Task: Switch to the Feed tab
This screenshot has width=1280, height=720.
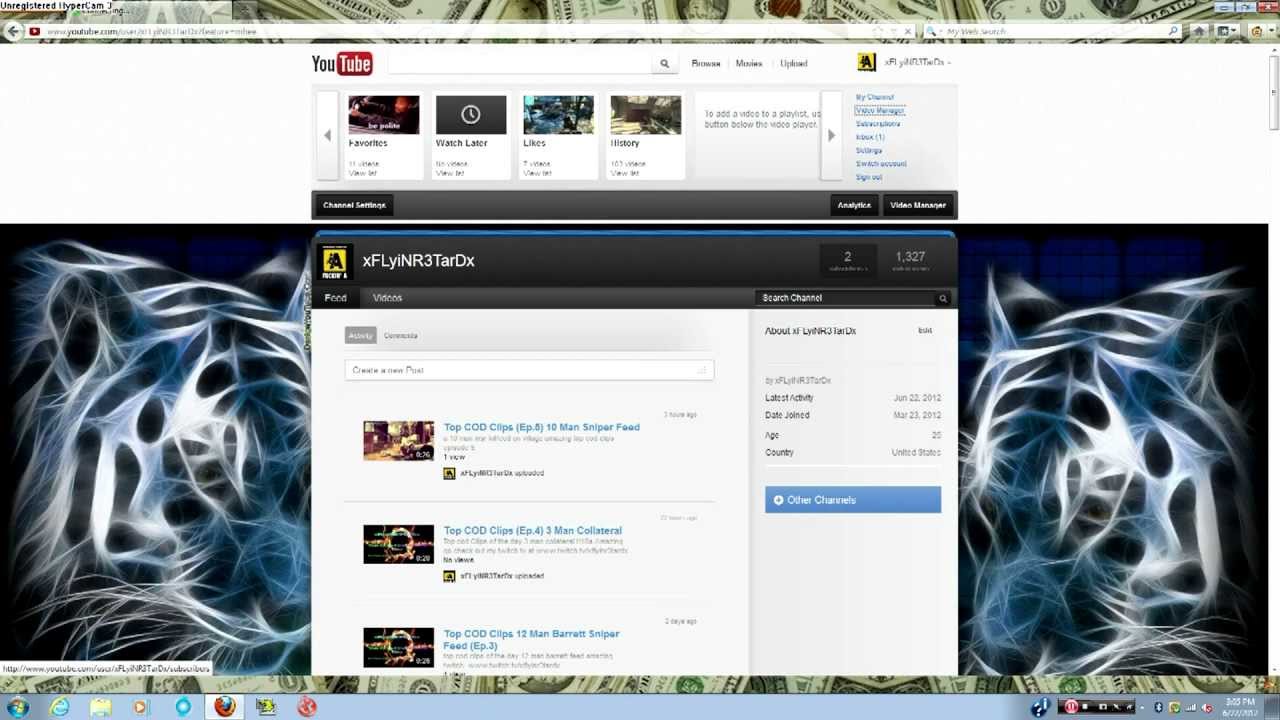Action: coord(336,298)
